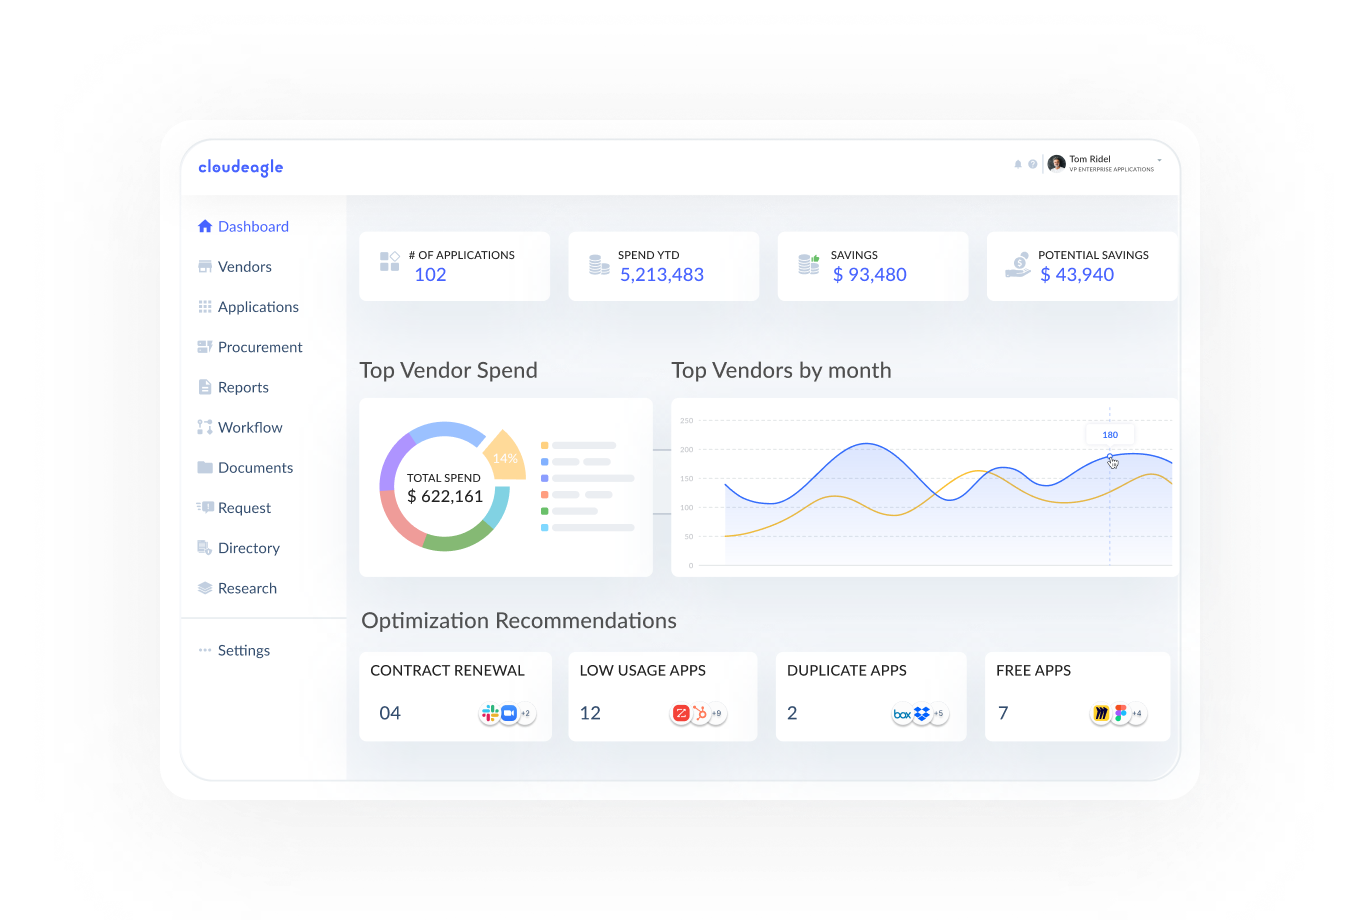Select the Dropbox icon under Duplicate Apps

922,714
